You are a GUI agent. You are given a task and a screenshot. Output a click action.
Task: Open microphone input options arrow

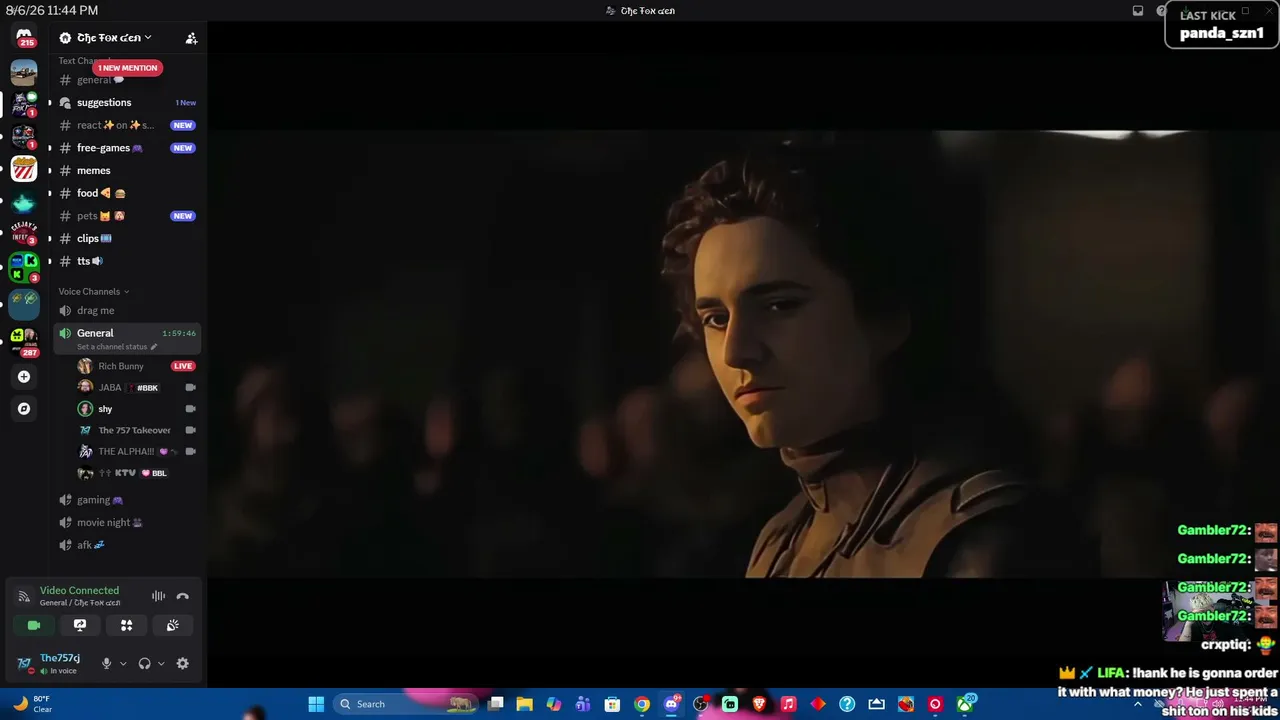pos(123,663)
